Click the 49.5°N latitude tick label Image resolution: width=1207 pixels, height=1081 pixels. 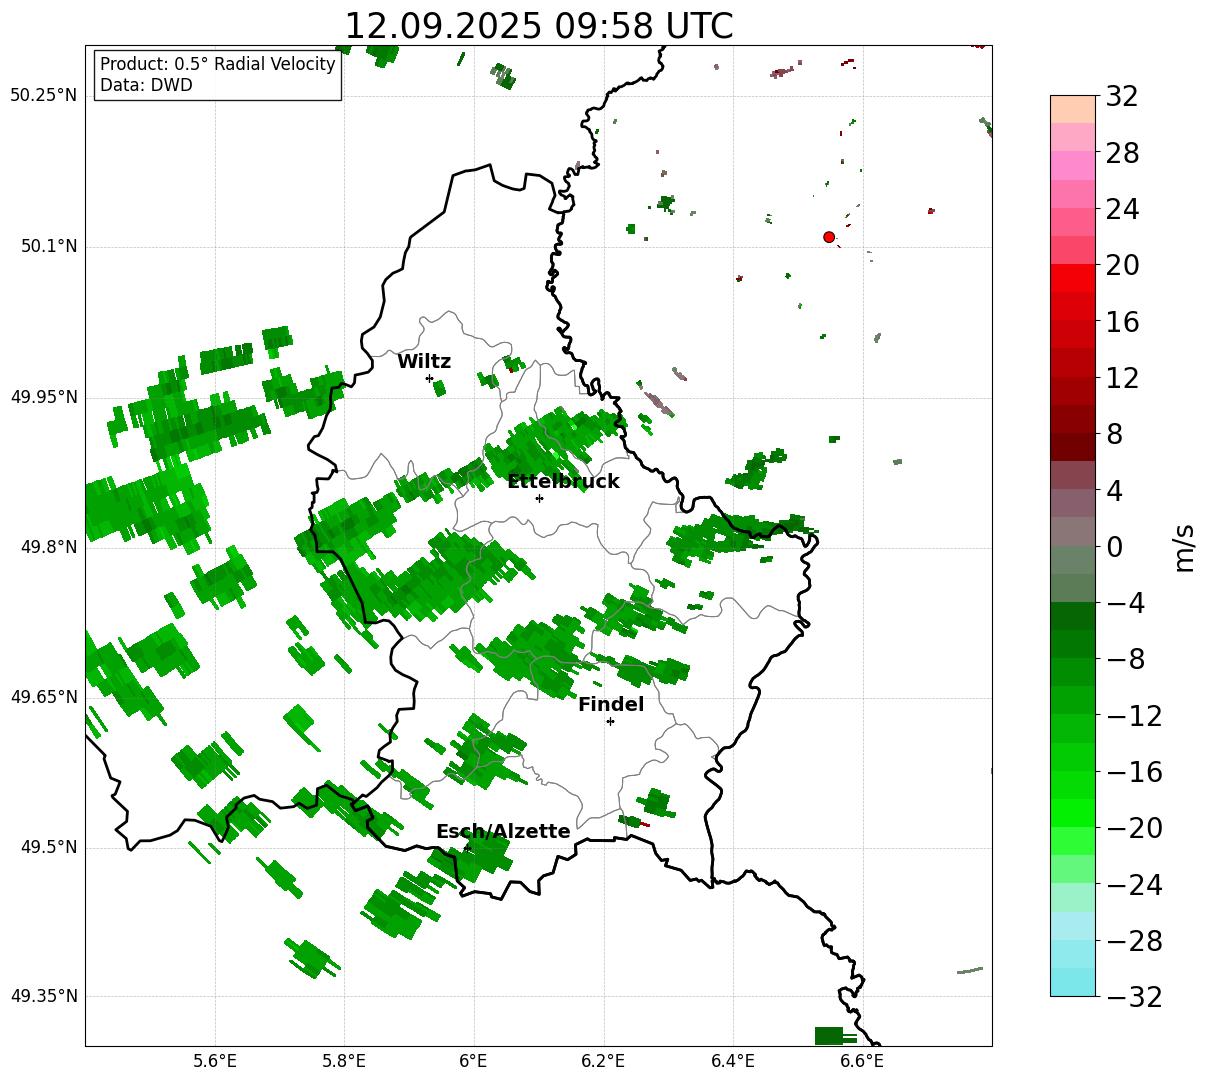[x=49, y=847]
